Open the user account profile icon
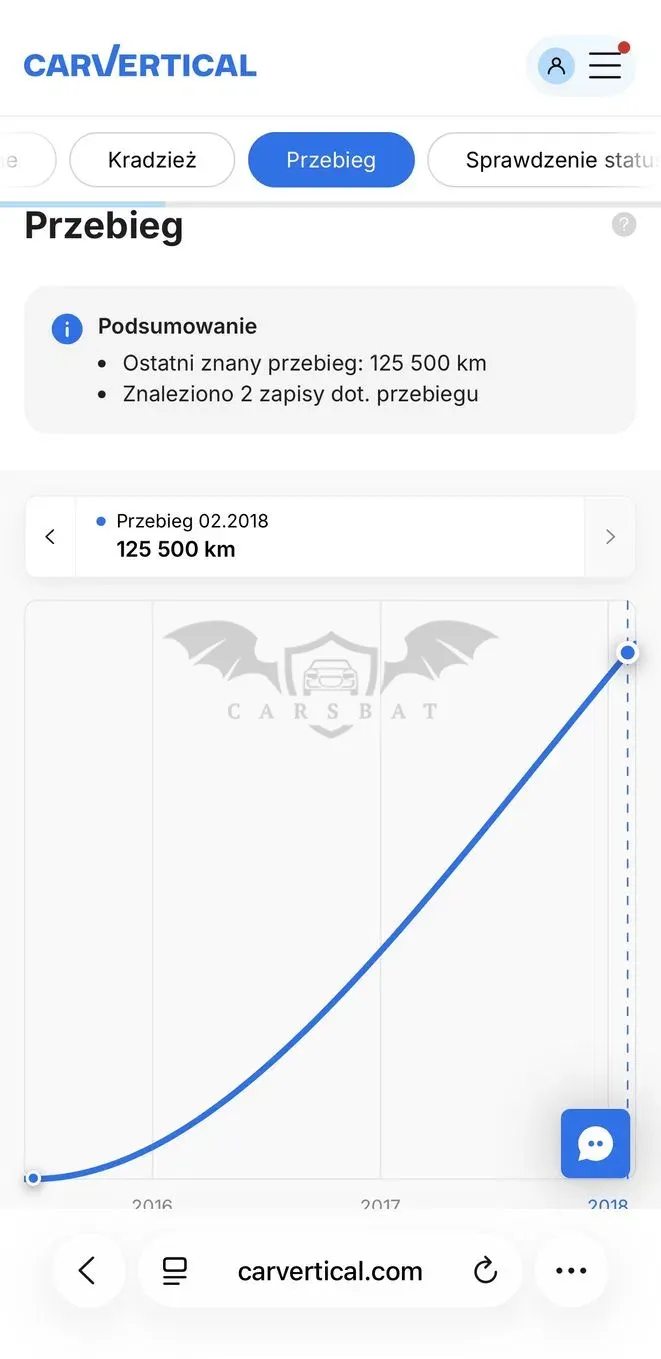This screenshot has height=1359, width=661. point(556,67)
